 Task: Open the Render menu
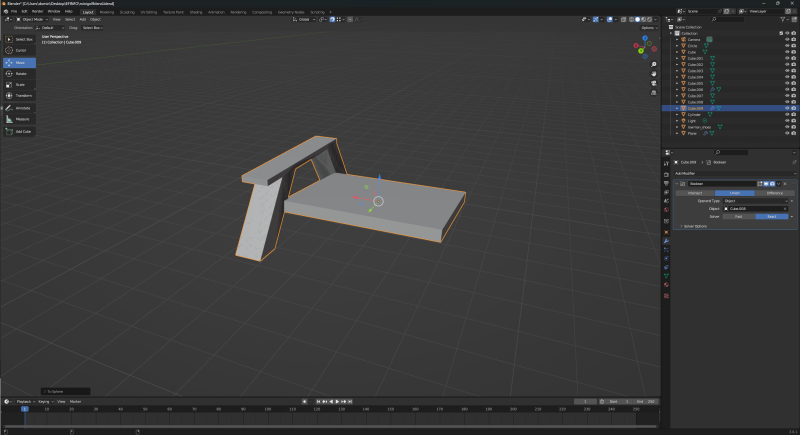coord(38,11)
